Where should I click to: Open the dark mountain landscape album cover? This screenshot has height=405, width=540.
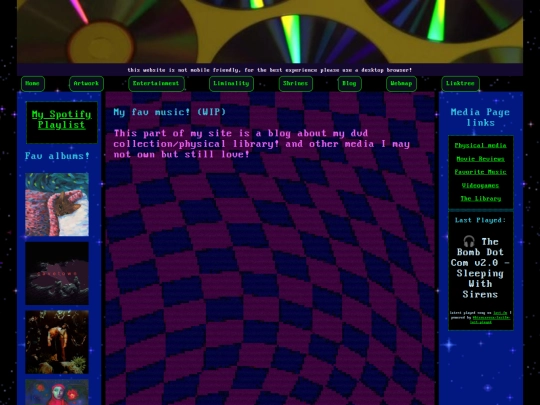click(57, 273)
